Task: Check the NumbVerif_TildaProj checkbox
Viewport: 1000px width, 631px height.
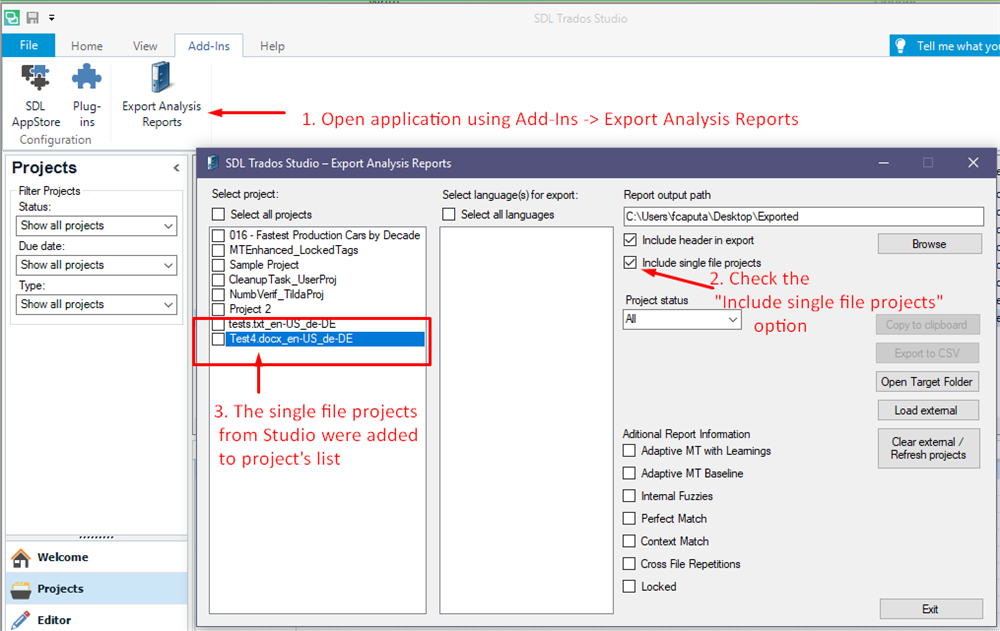Action: pyautogui.click(x=218, y=294)
